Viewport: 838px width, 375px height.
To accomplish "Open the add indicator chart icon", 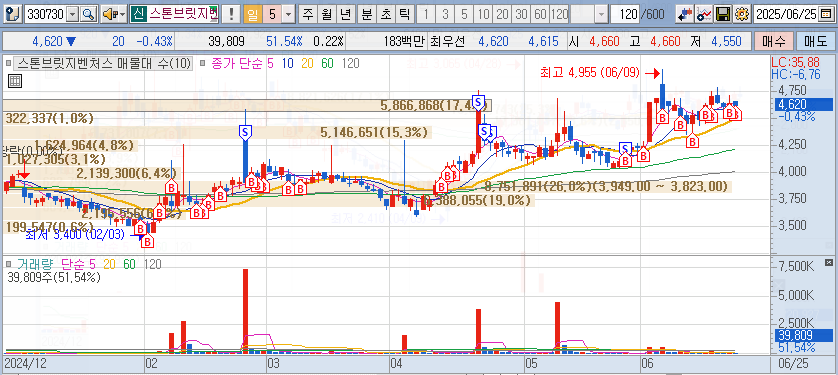I will point(704,14).
